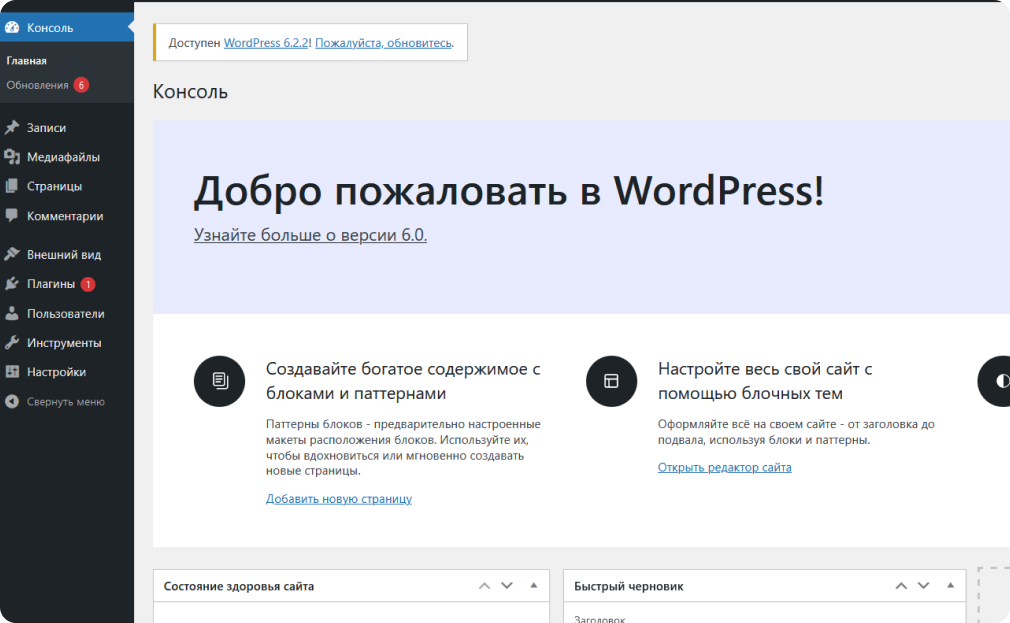Move Быстрый черновик panel up
Screen dimensions: 1010x623
pyautogui.click(x=901, y=585)
